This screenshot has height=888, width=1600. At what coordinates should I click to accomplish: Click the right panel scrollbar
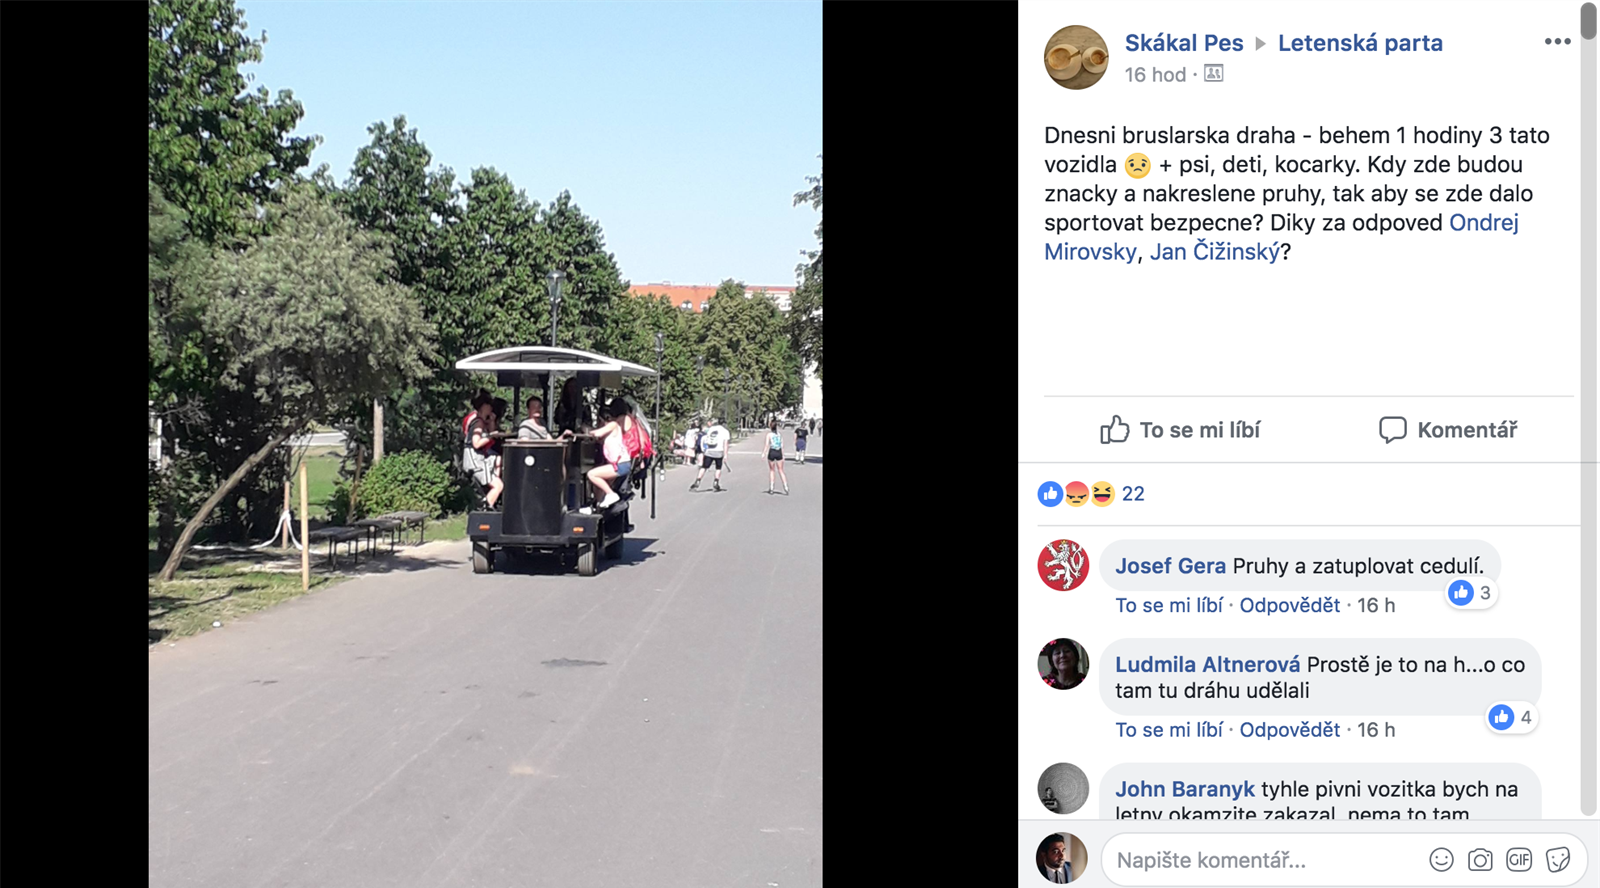[1588, 410]
